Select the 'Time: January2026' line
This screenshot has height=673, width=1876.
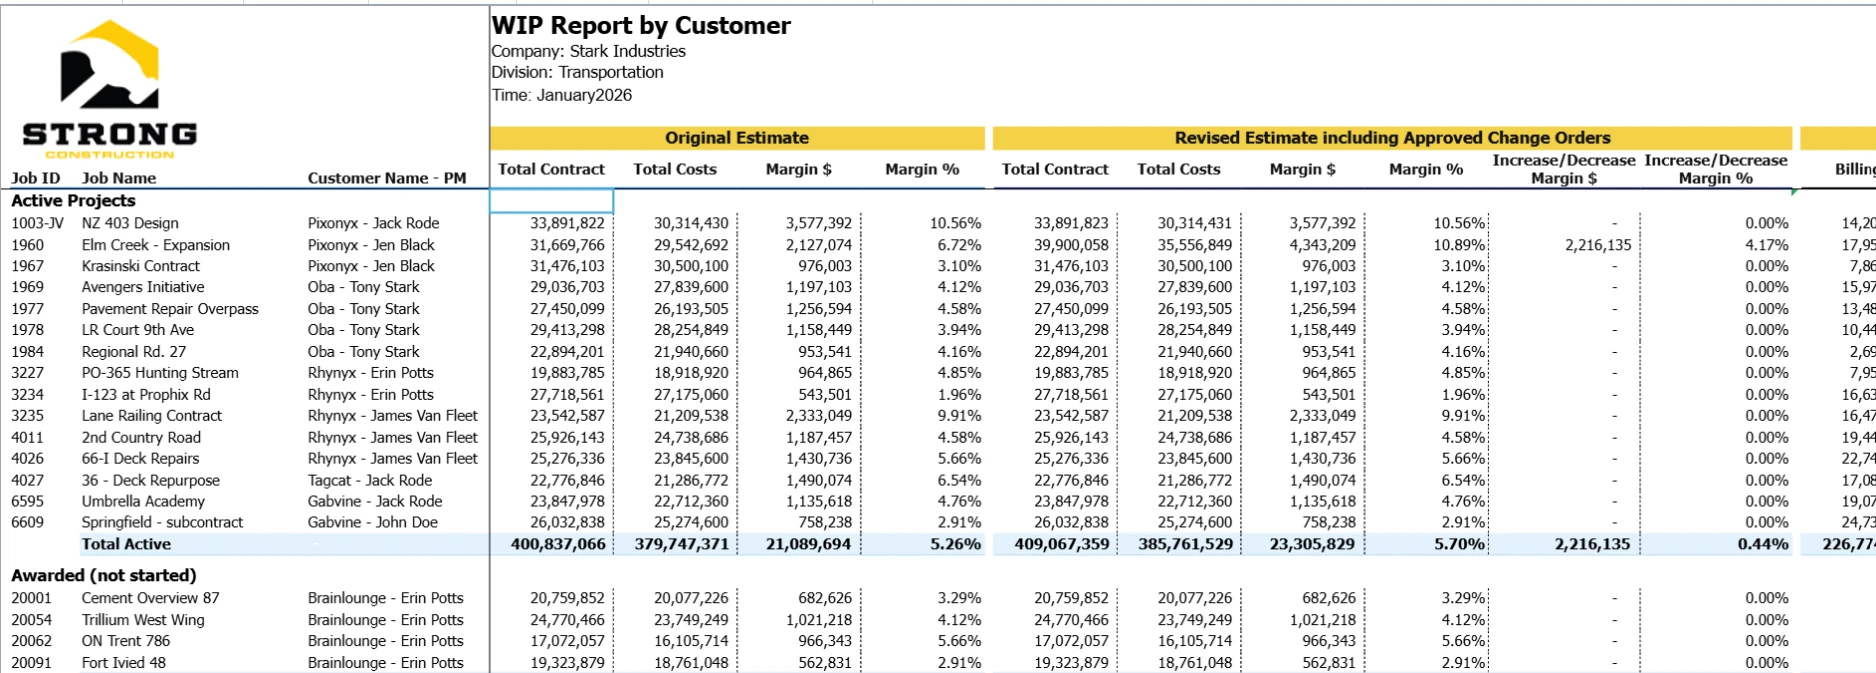561,95
